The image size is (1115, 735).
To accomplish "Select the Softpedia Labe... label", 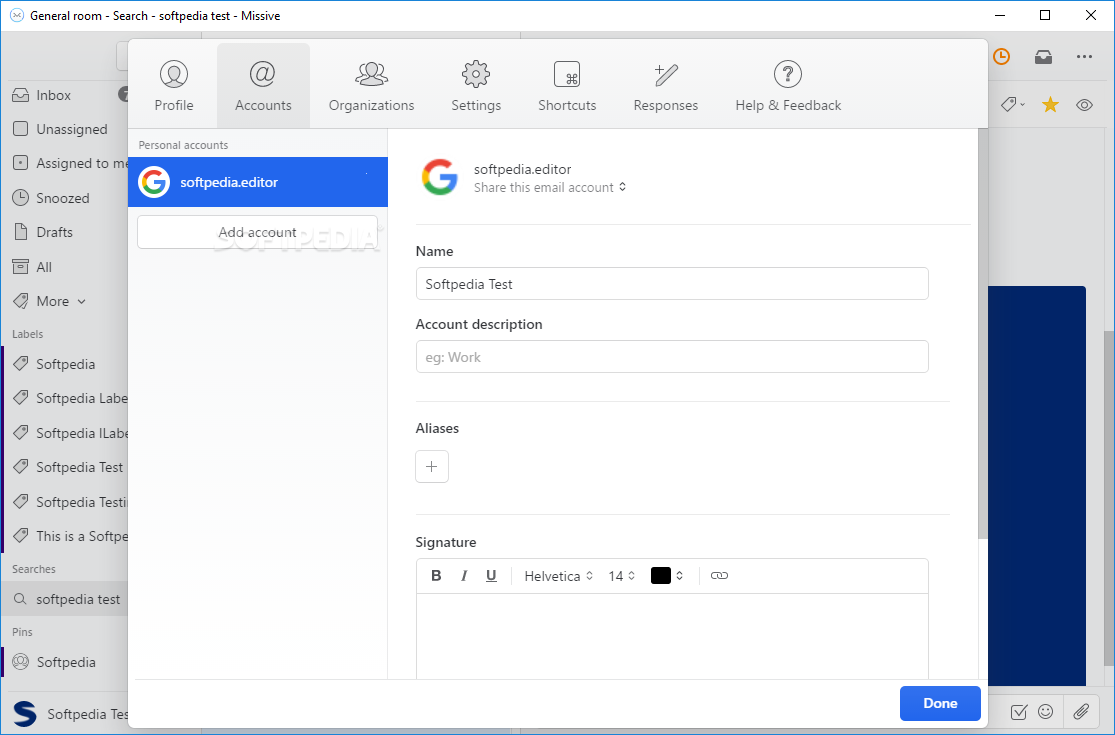I will pyautogui.click(x=64, y=398).
